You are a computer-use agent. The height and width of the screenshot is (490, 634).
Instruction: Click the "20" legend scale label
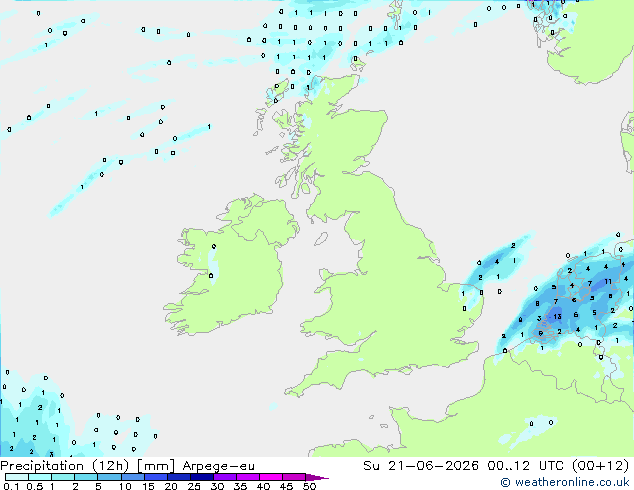(171, 486)
